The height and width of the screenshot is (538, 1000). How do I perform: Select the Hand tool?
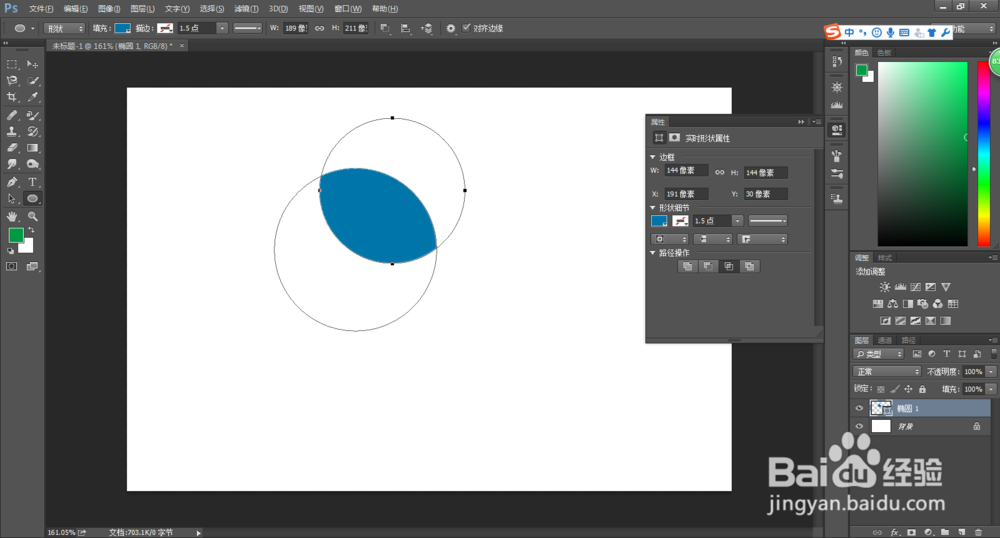[12, 217]
